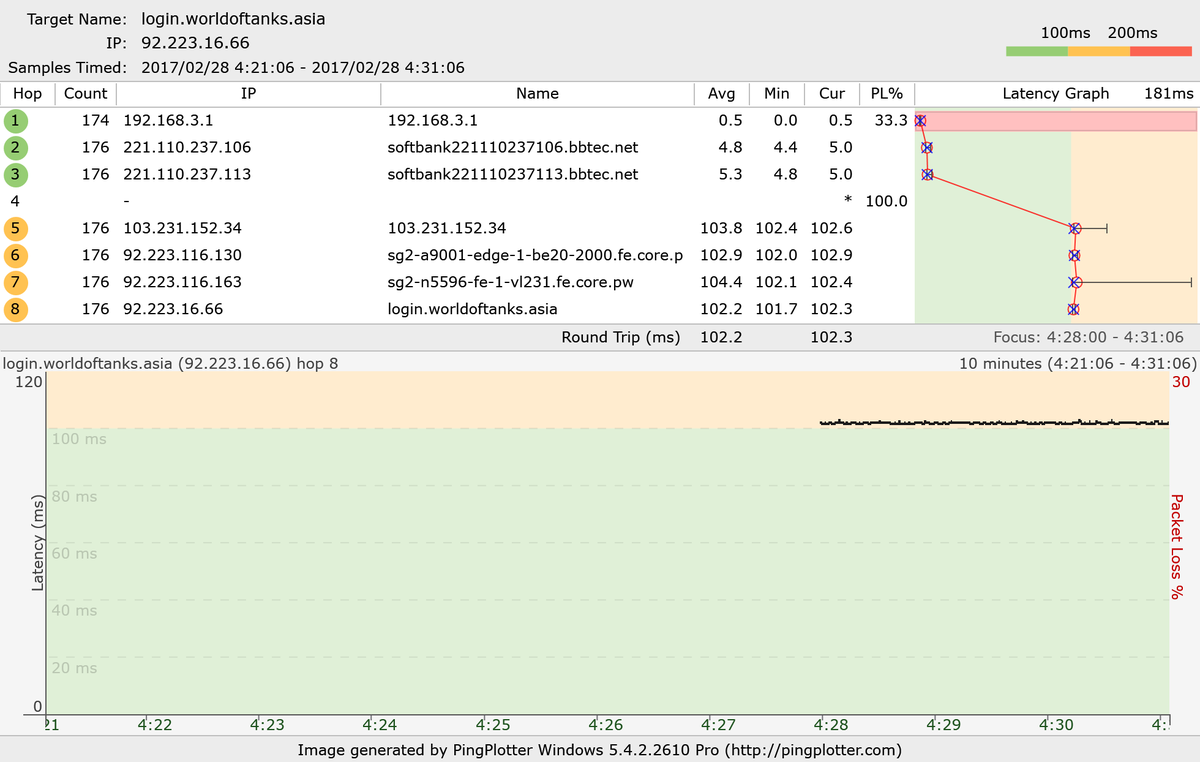Sort by the PL% column header

[x=886, y=94]
